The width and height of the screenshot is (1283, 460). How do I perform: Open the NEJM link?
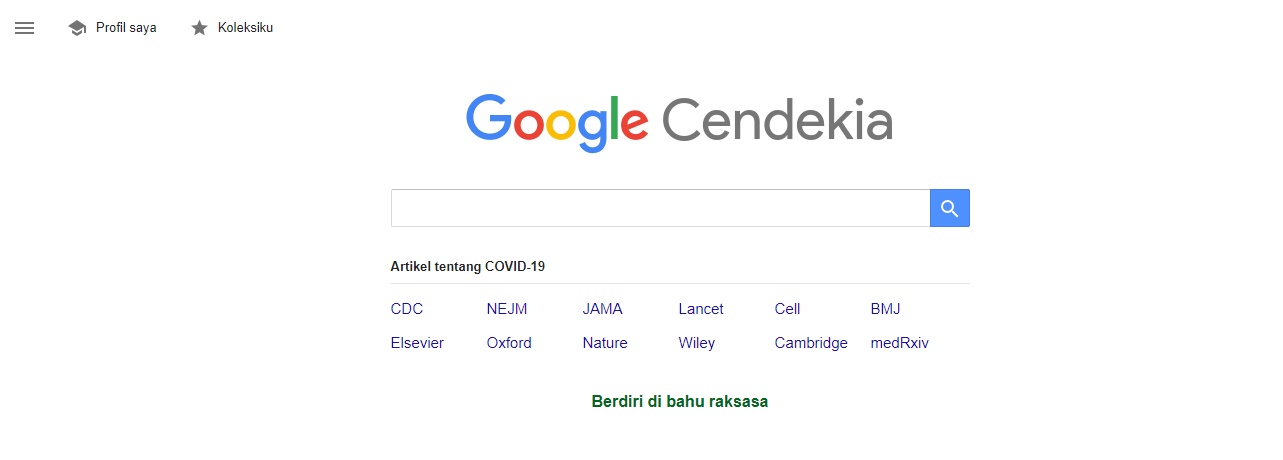pyautogui.click(x=507, y=309)
